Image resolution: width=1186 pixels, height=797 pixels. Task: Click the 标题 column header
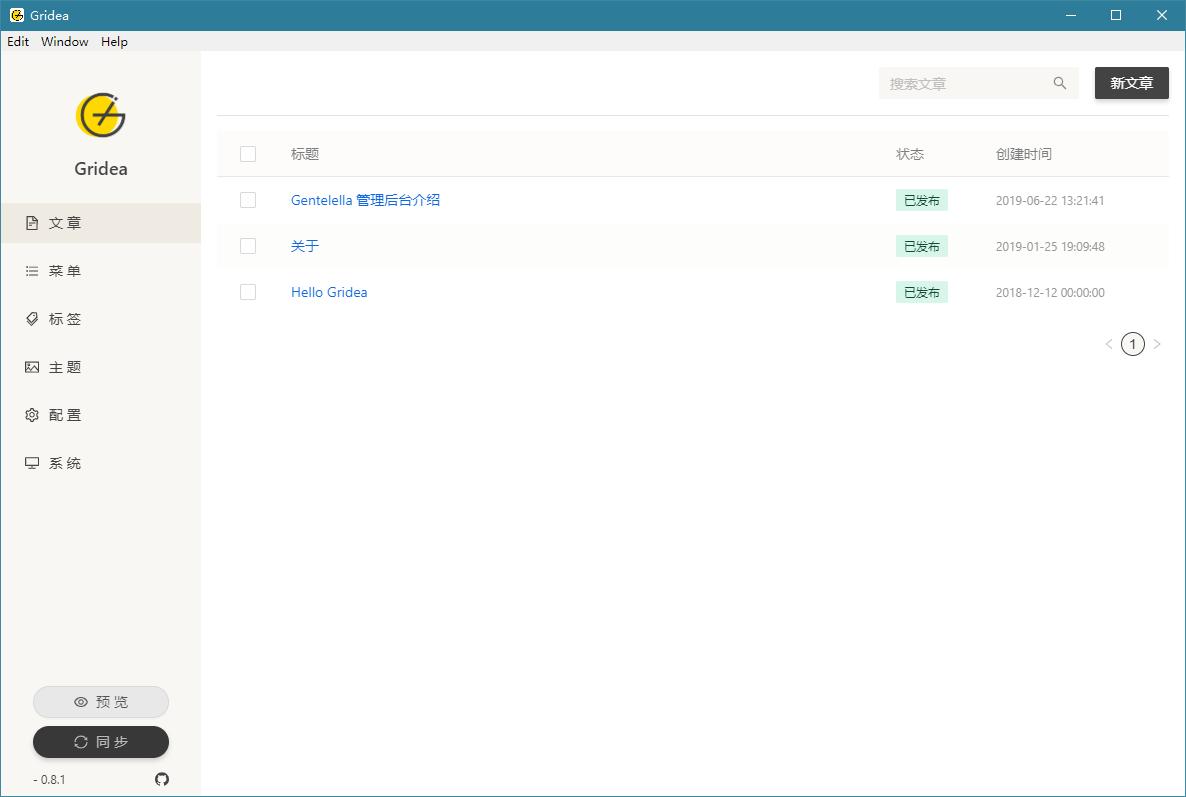305,154
